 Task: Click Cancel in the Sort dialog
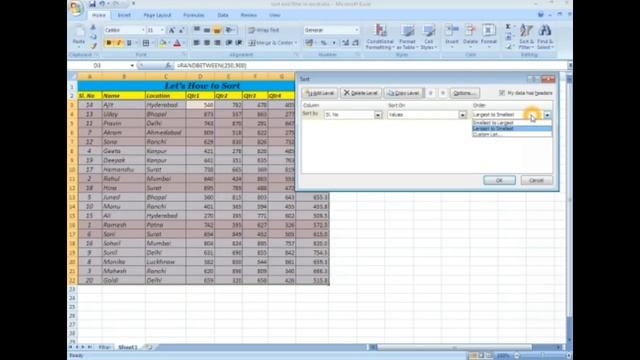click(536, 180)
